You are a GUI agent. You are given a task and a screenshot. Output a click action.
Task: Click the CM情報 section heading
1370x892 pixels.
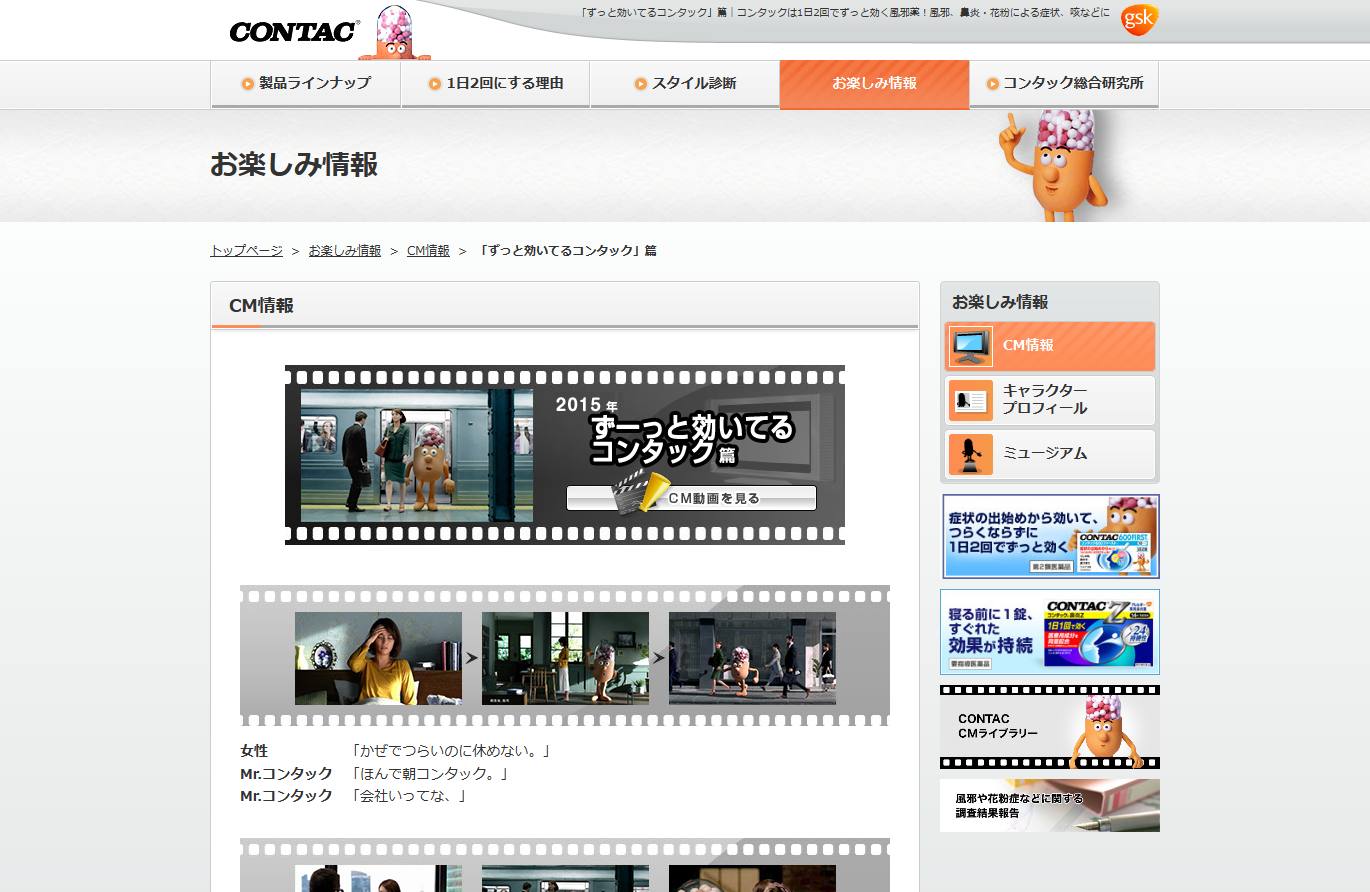tap(261, 306)
